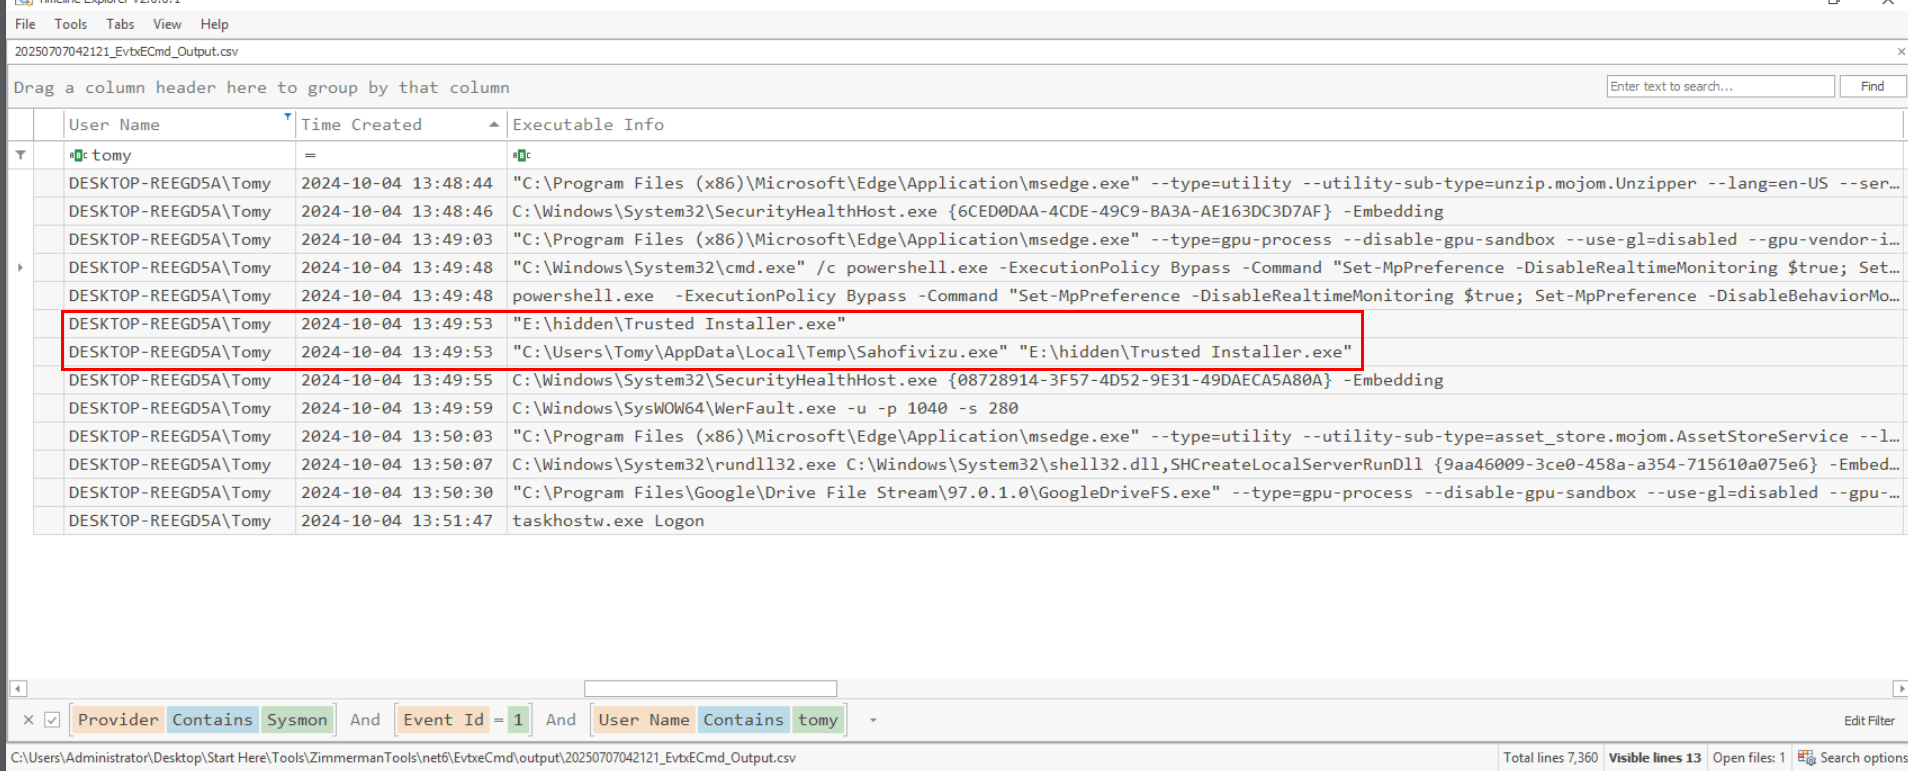Click the scroll right arrow

1900,688
